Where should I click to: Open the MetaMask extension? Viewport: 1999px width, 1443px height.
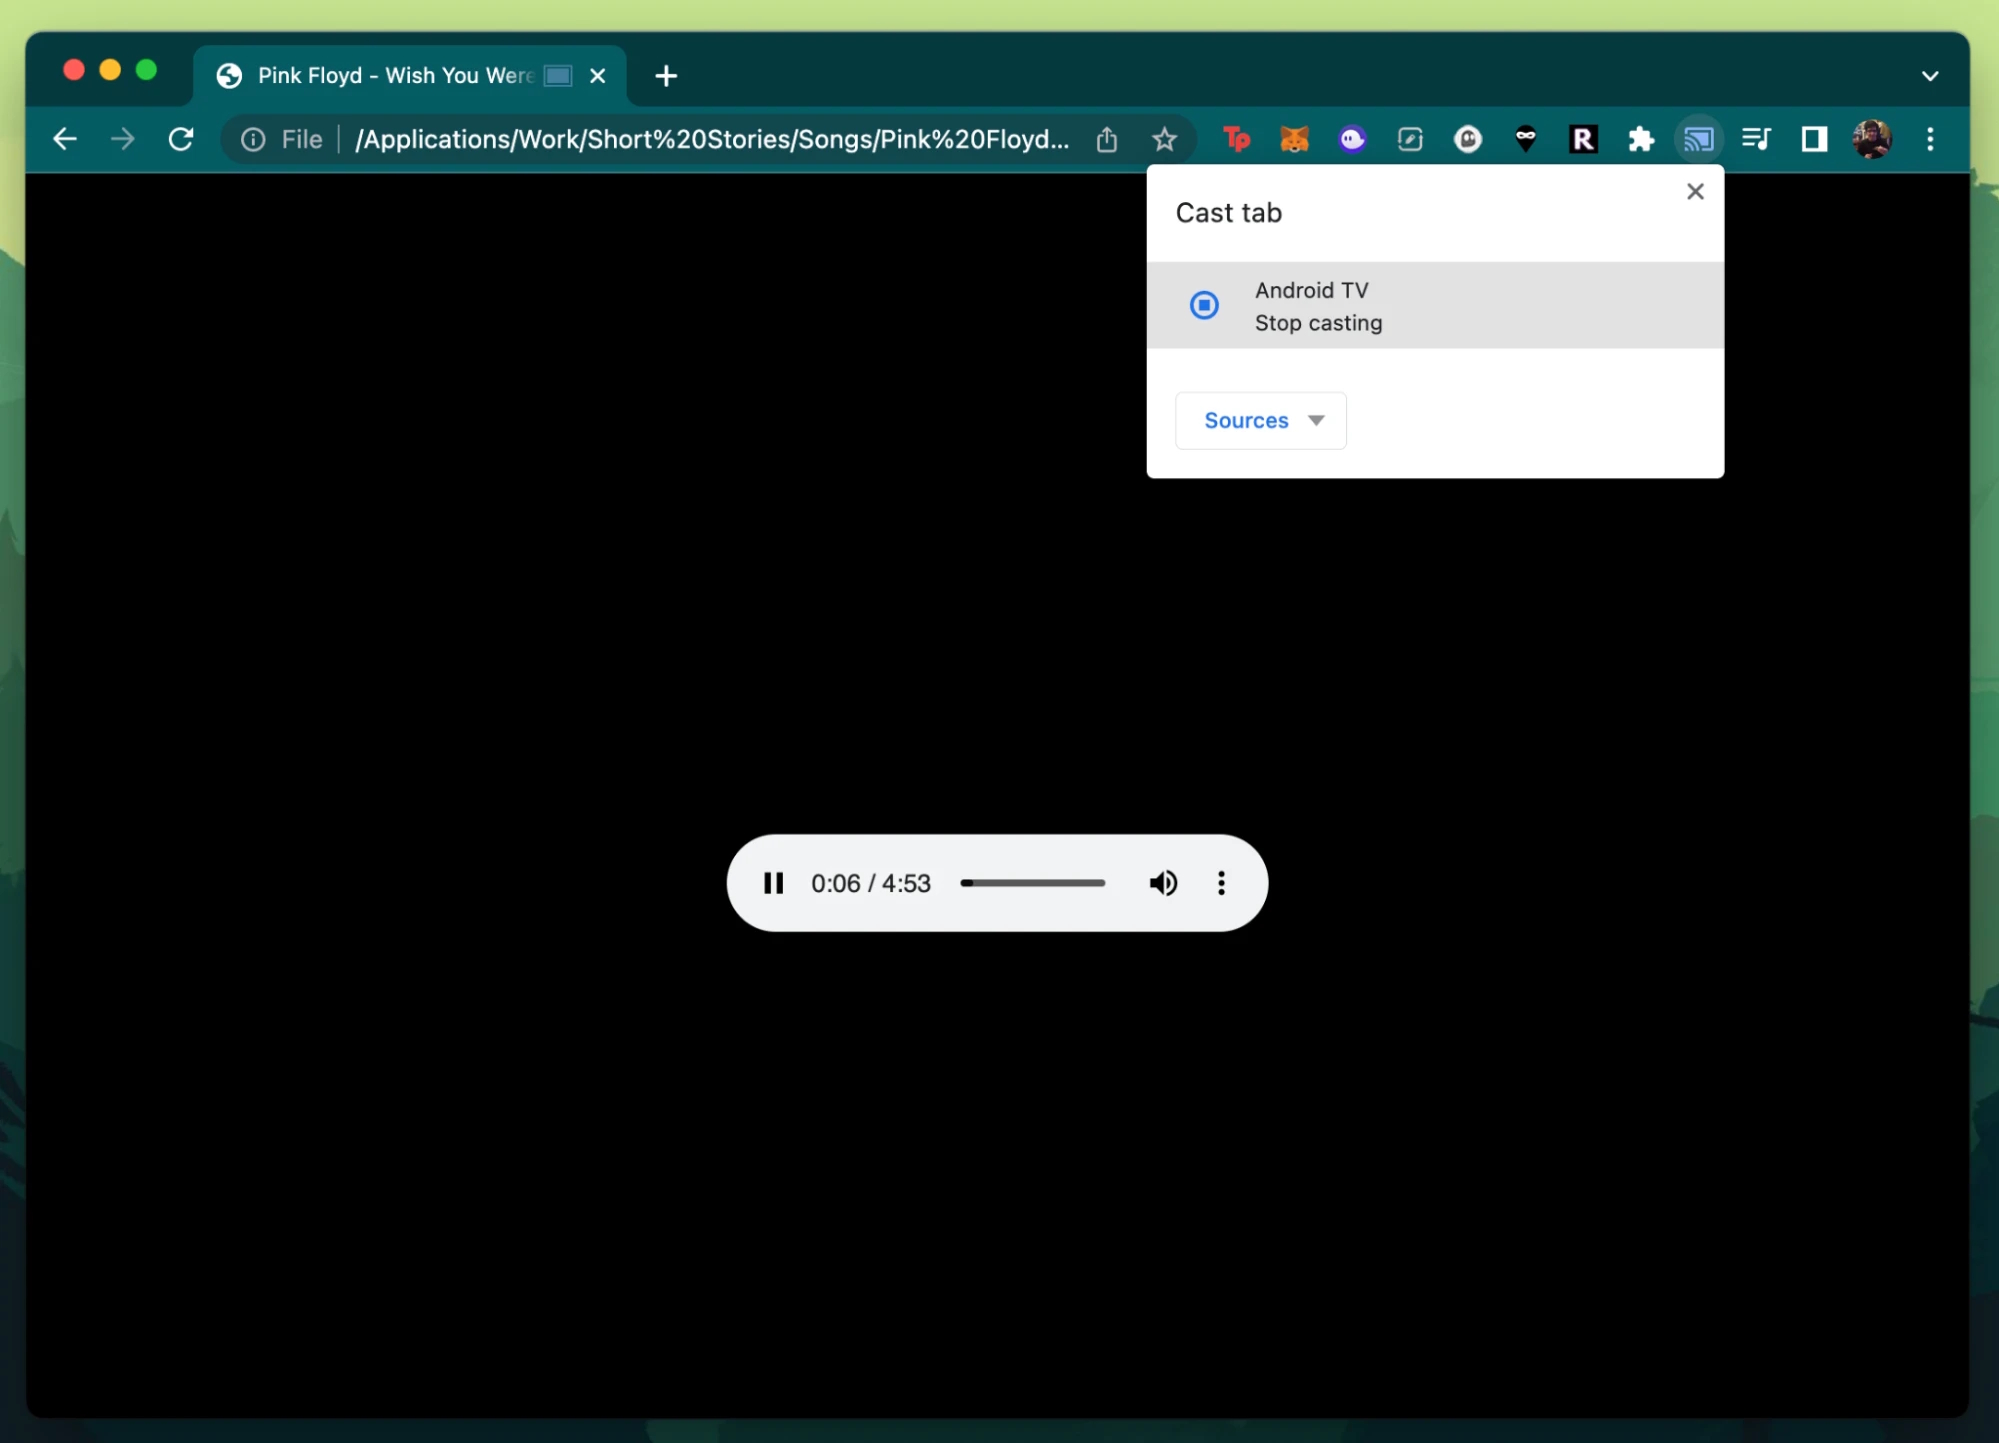click(1295, 139)
